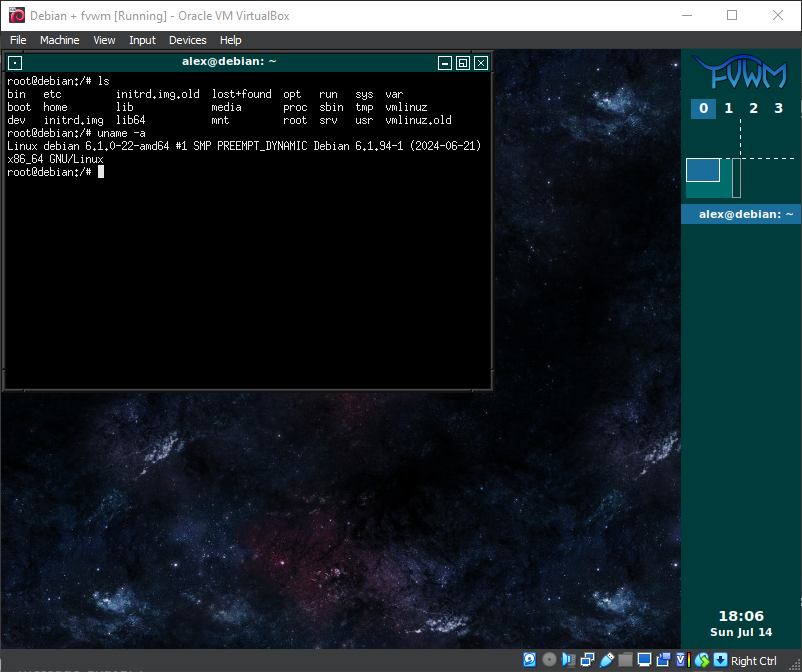The image size is (802, 672).
Task: Click the shared folders status icon
Action: click(625, 660)
